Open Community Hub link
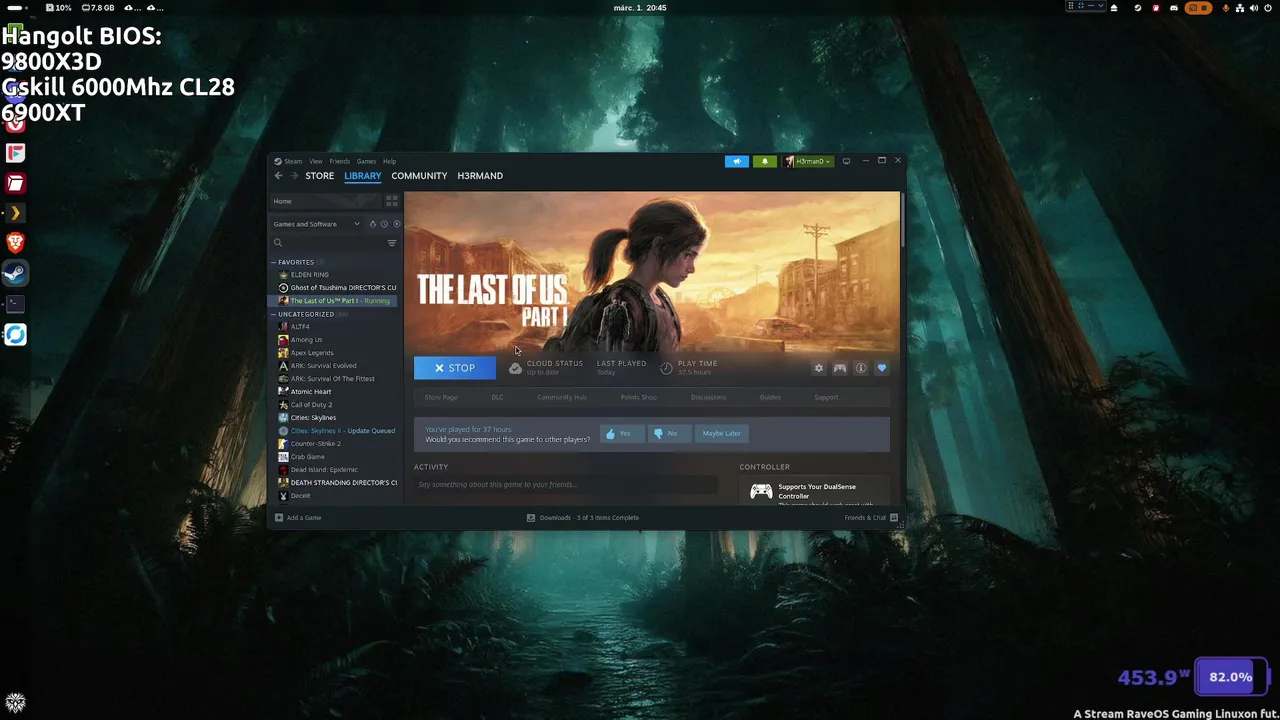The image size is (1280, 720). point(561,398)
